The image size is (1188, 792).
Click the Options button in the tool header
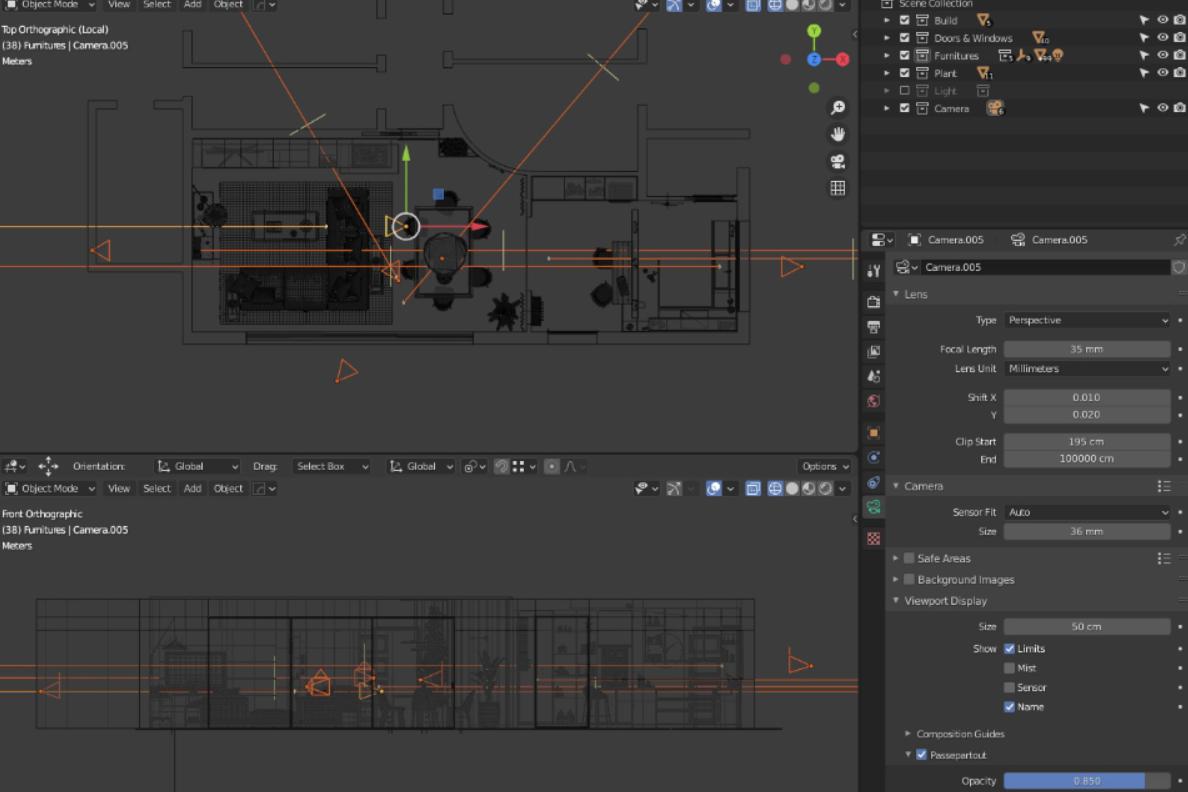(x=824, y=466)
